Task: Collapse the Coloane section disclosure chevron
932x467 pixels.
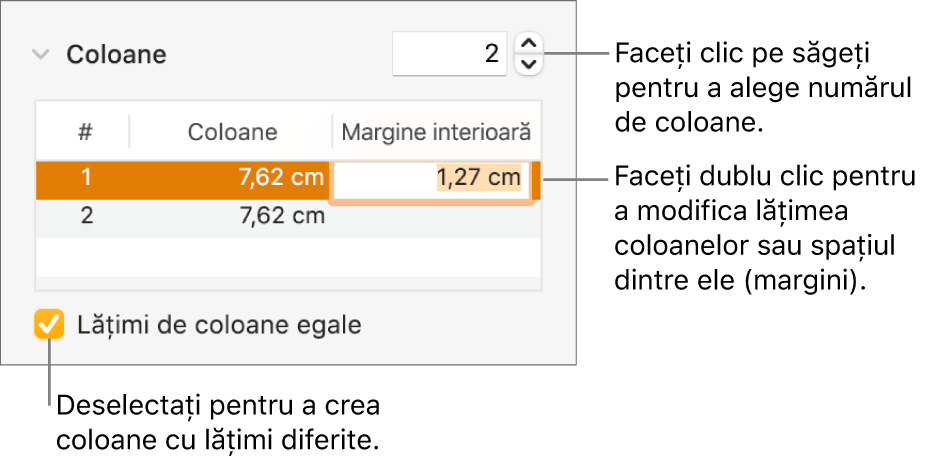Action: pyautogui.click(x=40, y=54)
